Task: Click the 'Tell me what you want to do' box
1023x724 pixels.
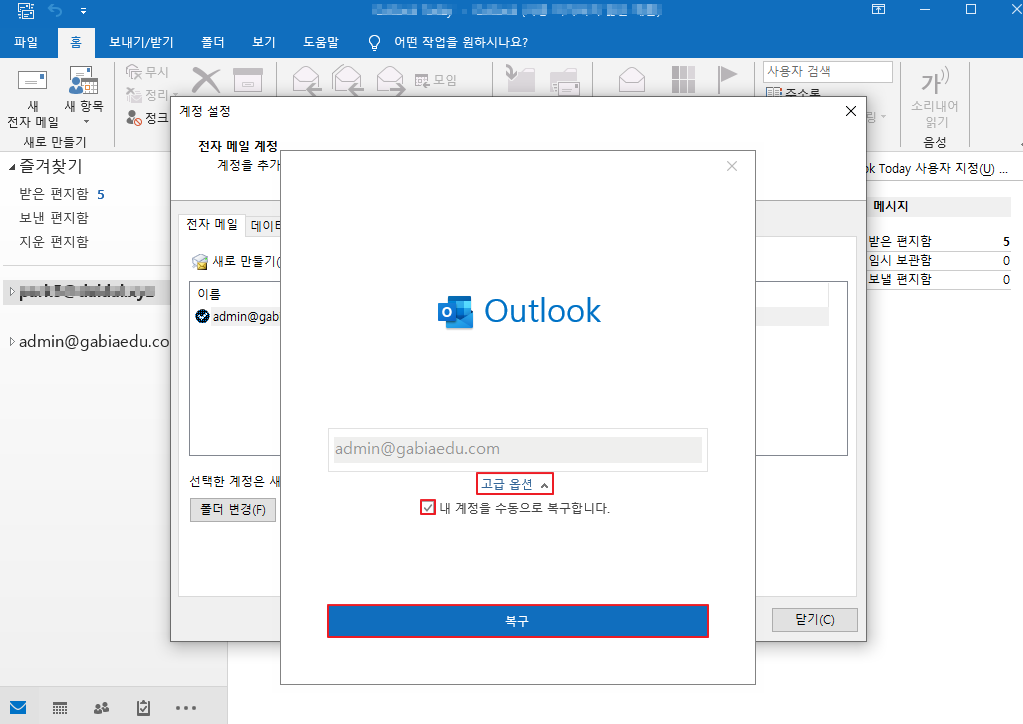Action: coord(461,42)
